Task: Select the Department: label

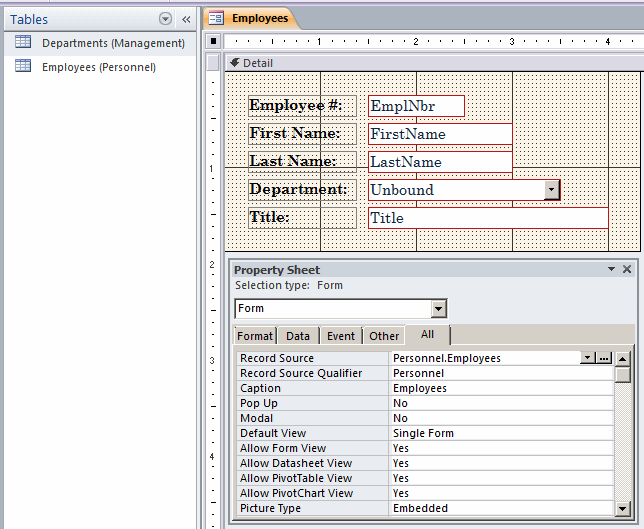Action: point(302,190)
